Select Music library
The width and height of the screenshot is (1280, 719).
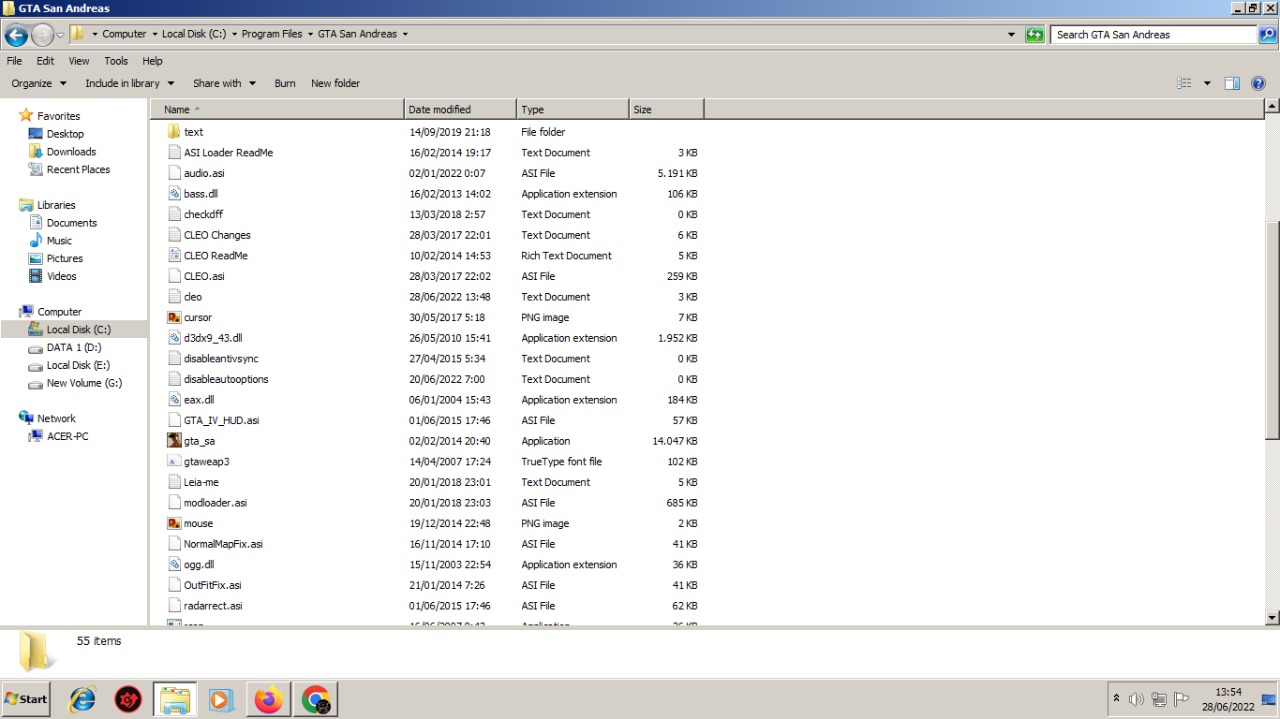coord(59,241)
